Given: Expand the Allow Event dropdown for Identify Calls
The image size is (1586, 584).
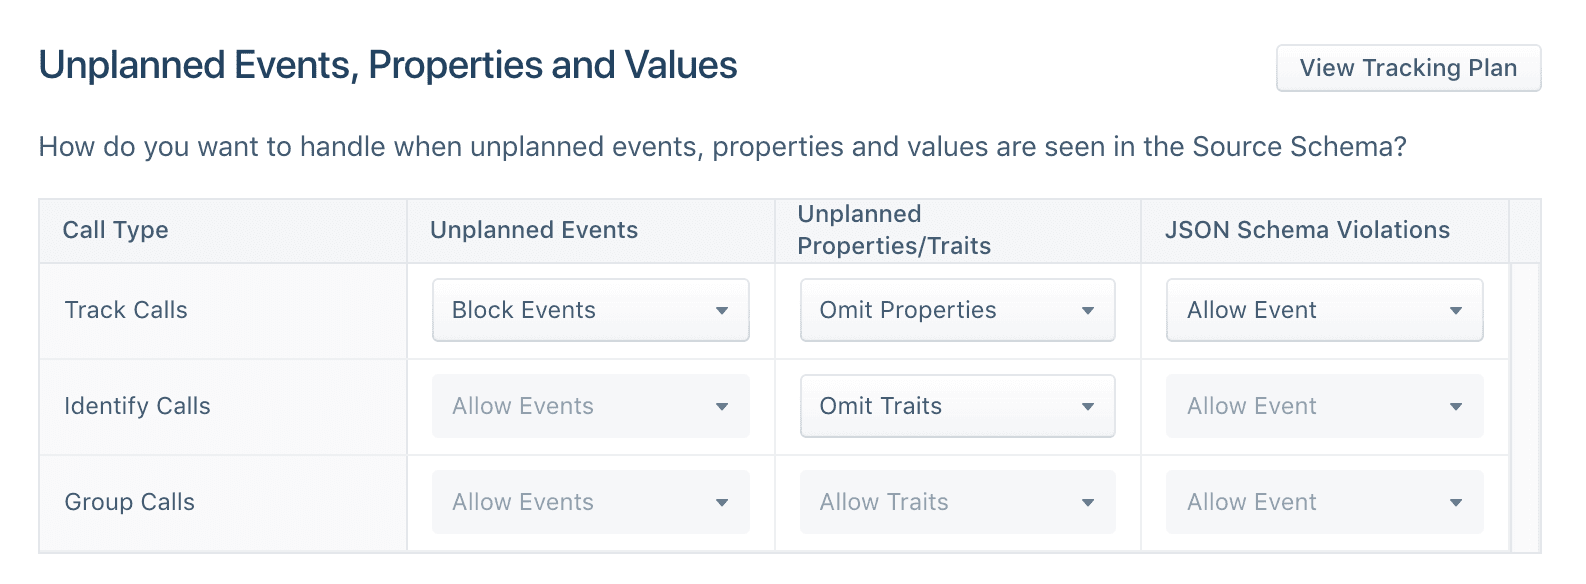Looking at the screenshot, I should [1323, 406].
